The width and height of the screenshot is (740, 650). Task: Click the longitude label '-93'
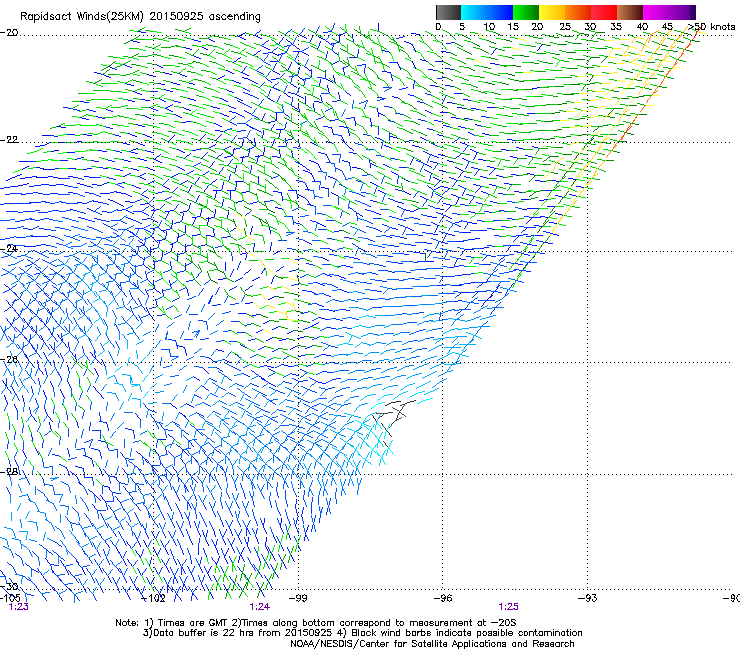(x=588, y=598)
